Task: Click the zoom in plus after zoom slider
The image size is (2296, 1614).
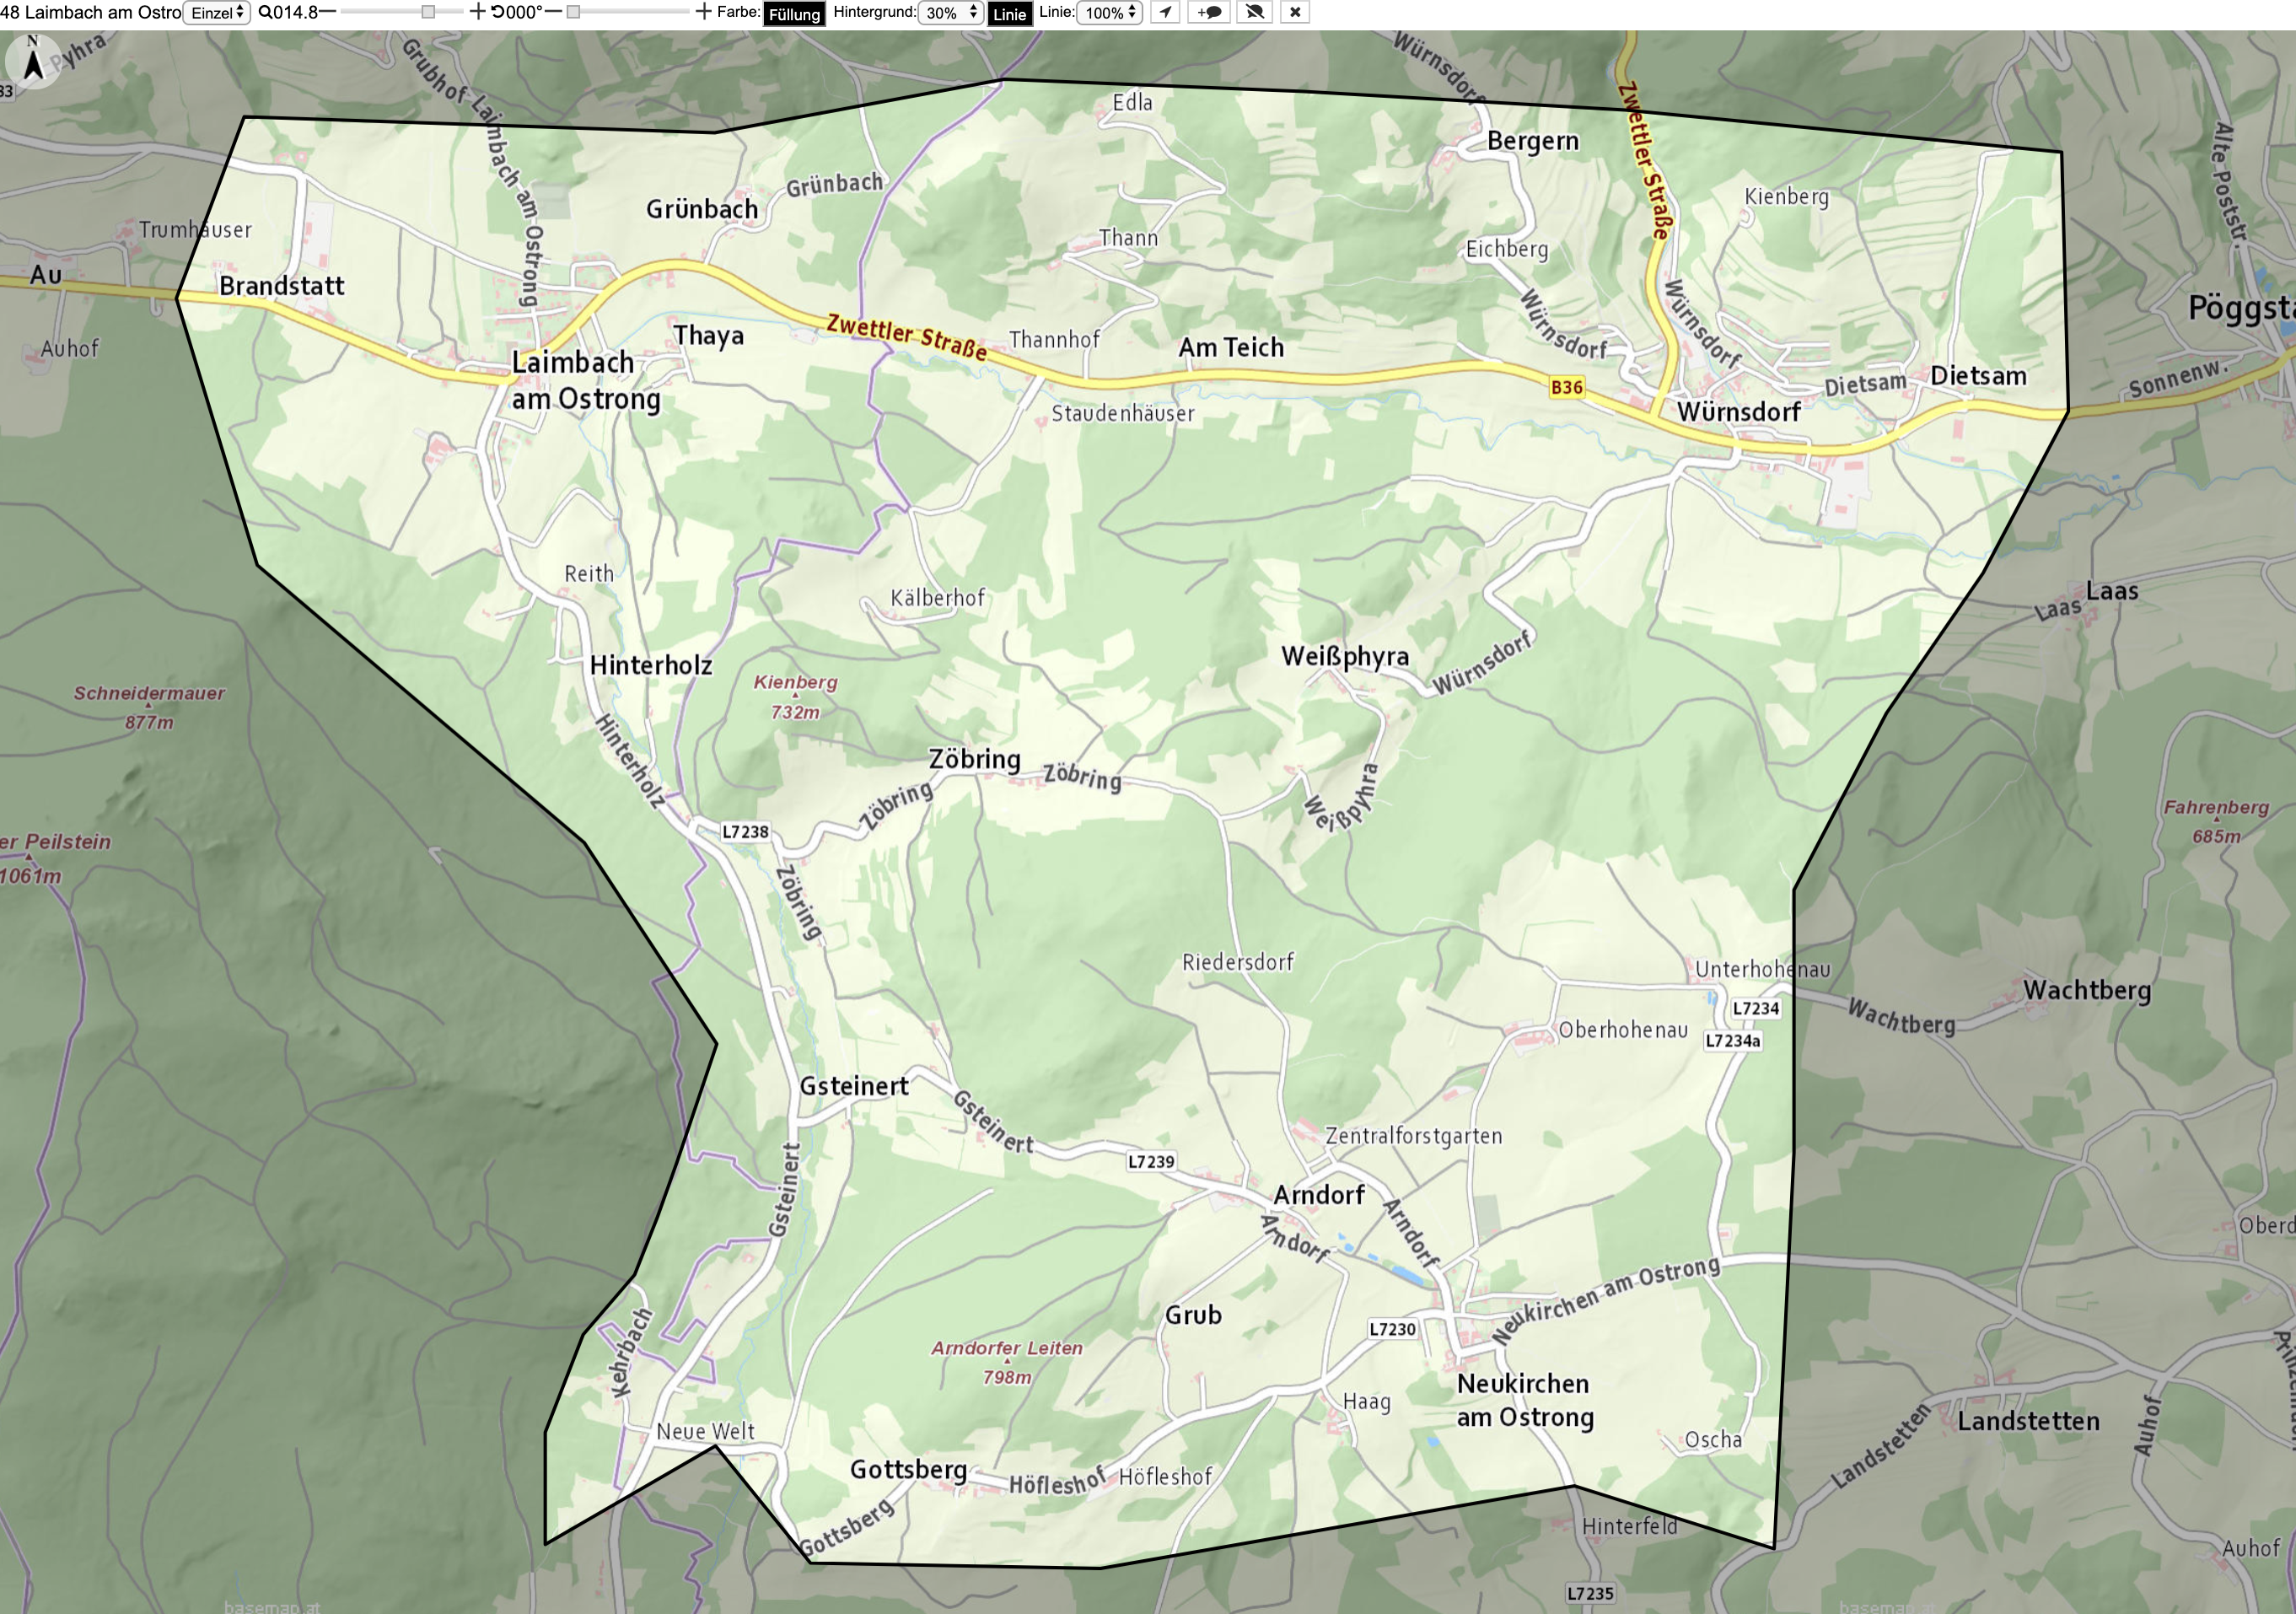Action: (x=478, y=12)
